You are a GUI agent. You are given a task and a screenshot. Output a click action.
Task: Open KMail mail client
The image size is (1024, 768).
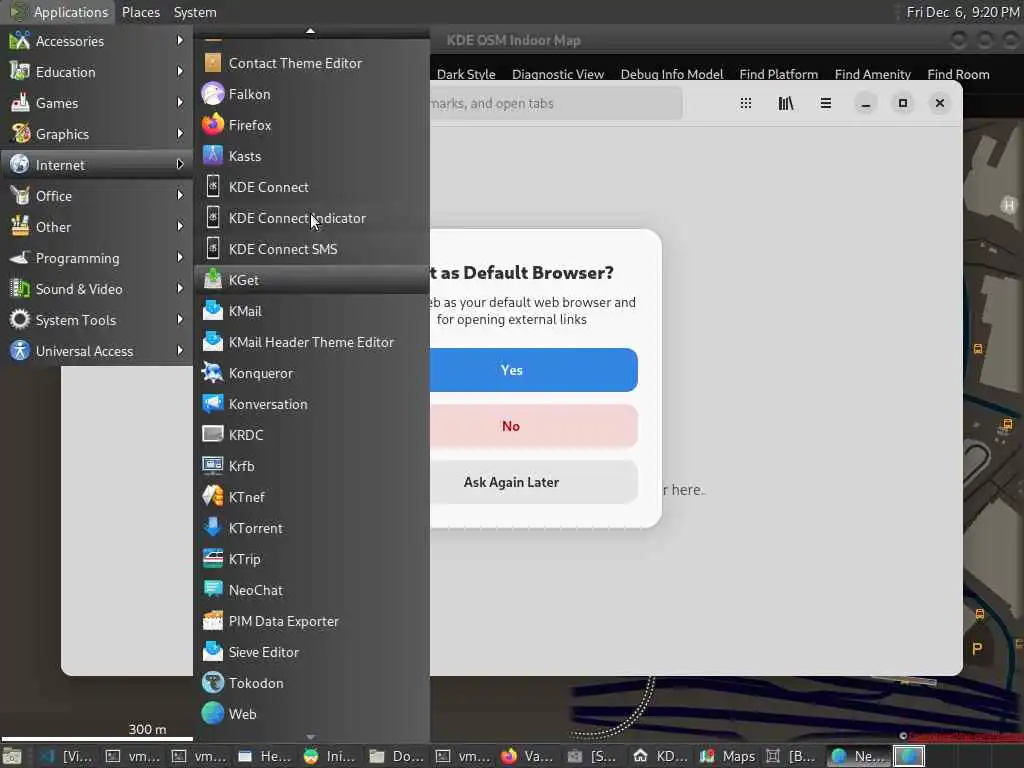312,311
